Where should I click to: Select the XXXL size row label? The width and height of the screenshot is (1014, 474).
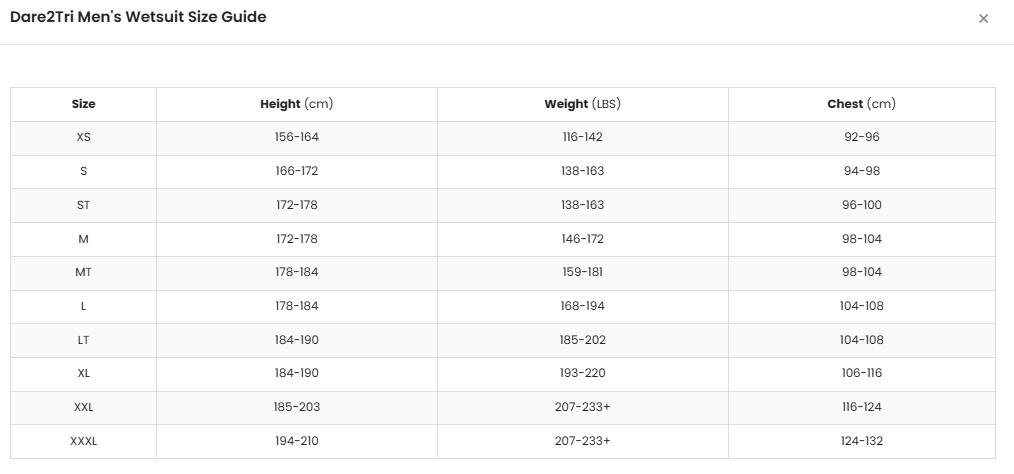coord(83,441)
